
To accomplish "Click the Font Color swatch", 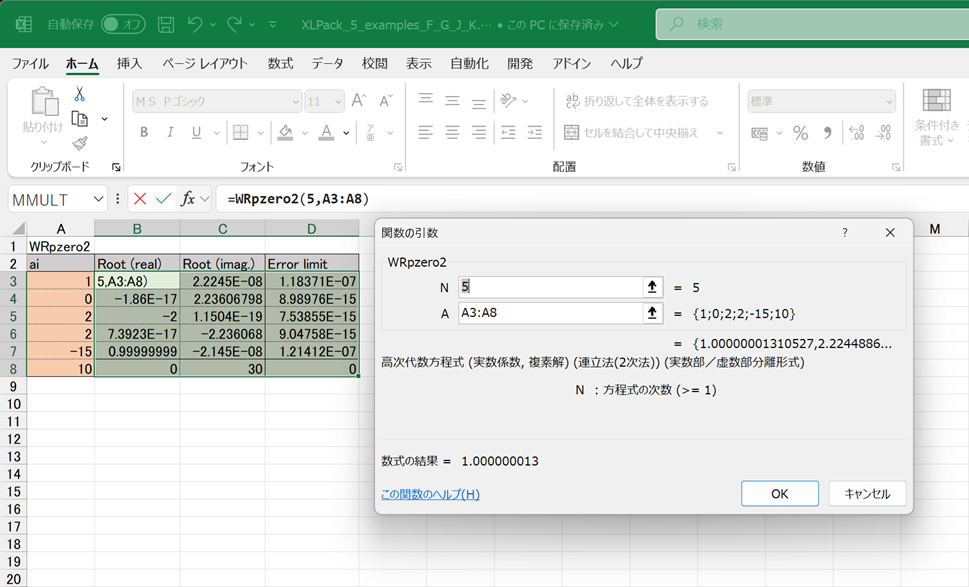I will point(326,132).
